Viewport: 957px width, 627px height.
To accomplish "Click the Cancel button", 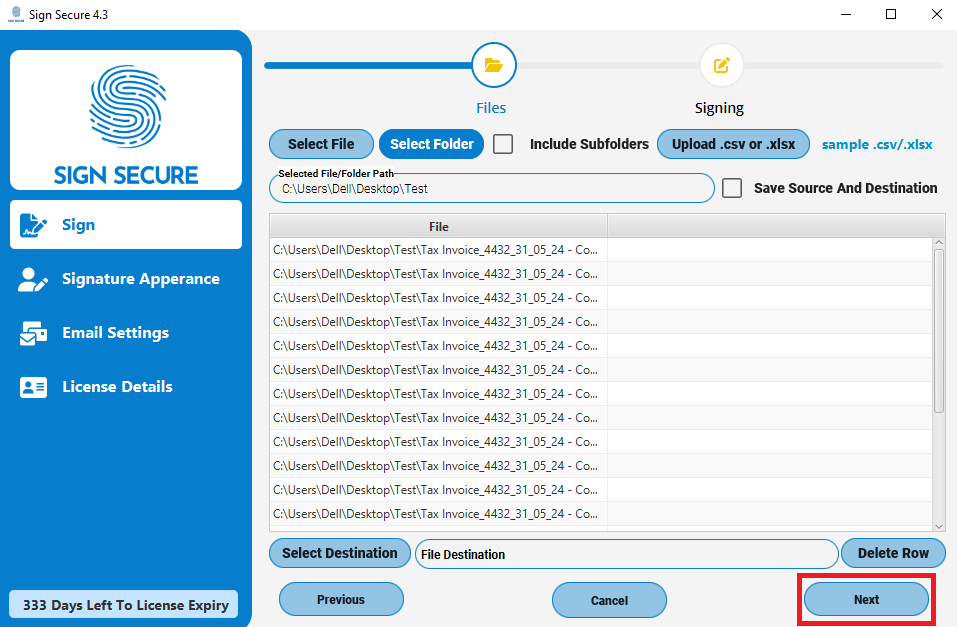I will pyautogui.click(x=609, y=600).
